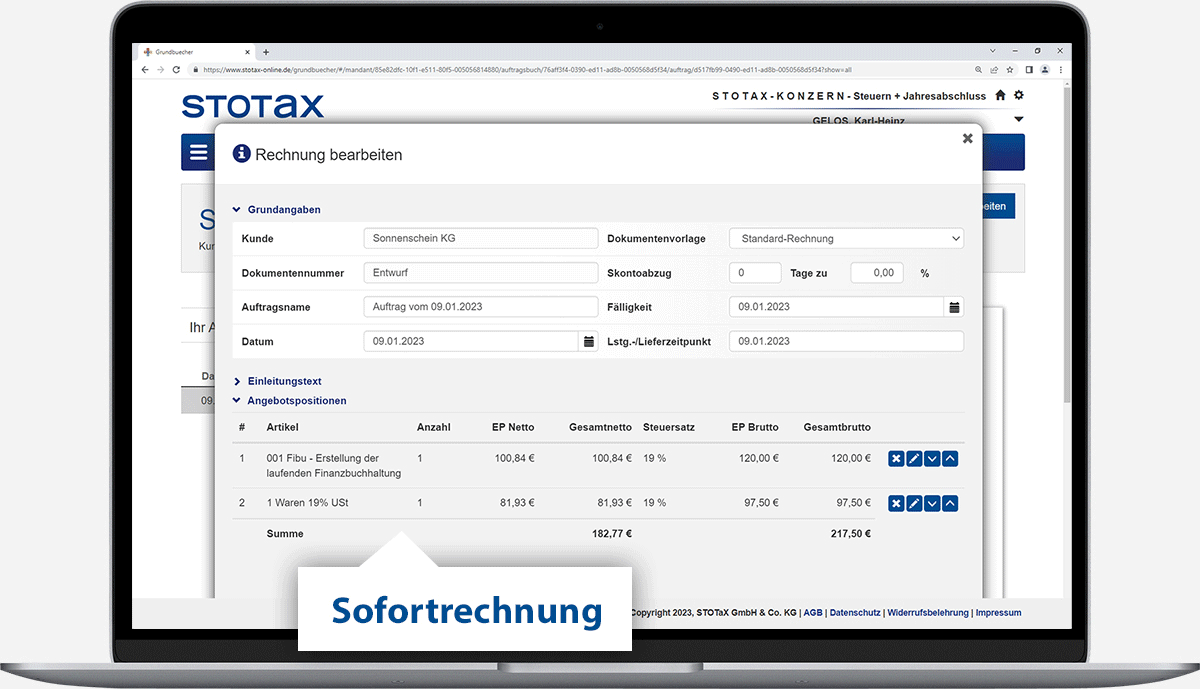Screen dimensions: 1200x689
Task: Edit the Waren 19% USt position
Action: click(914, 503)
